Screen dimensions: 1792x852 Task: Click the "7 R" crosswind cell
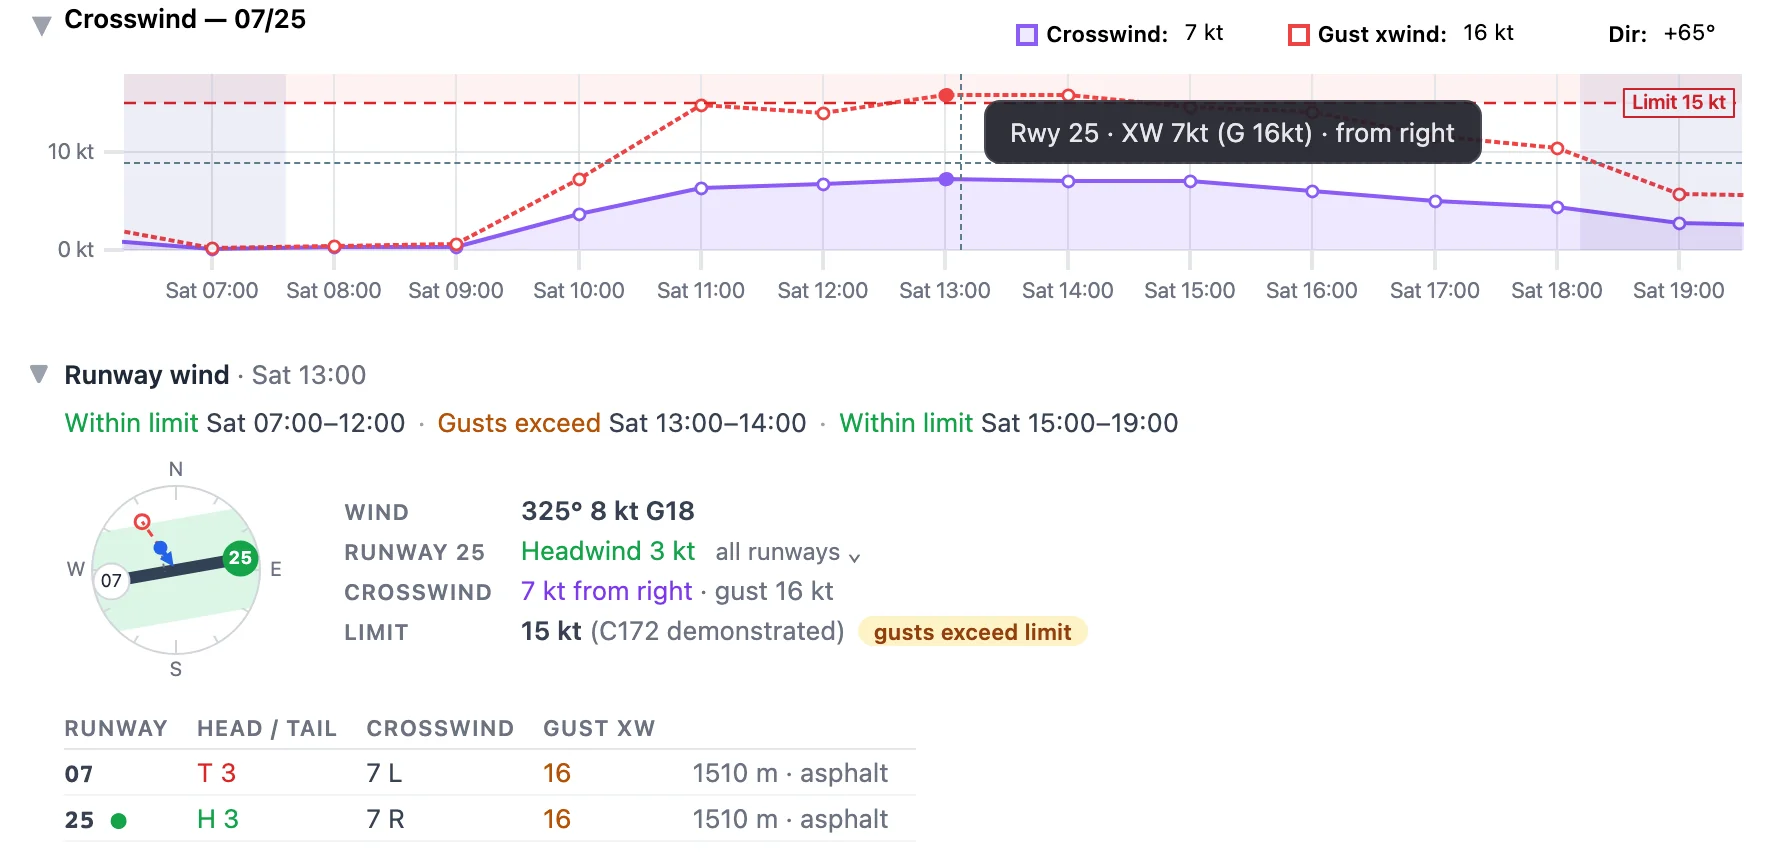(385, 819)
